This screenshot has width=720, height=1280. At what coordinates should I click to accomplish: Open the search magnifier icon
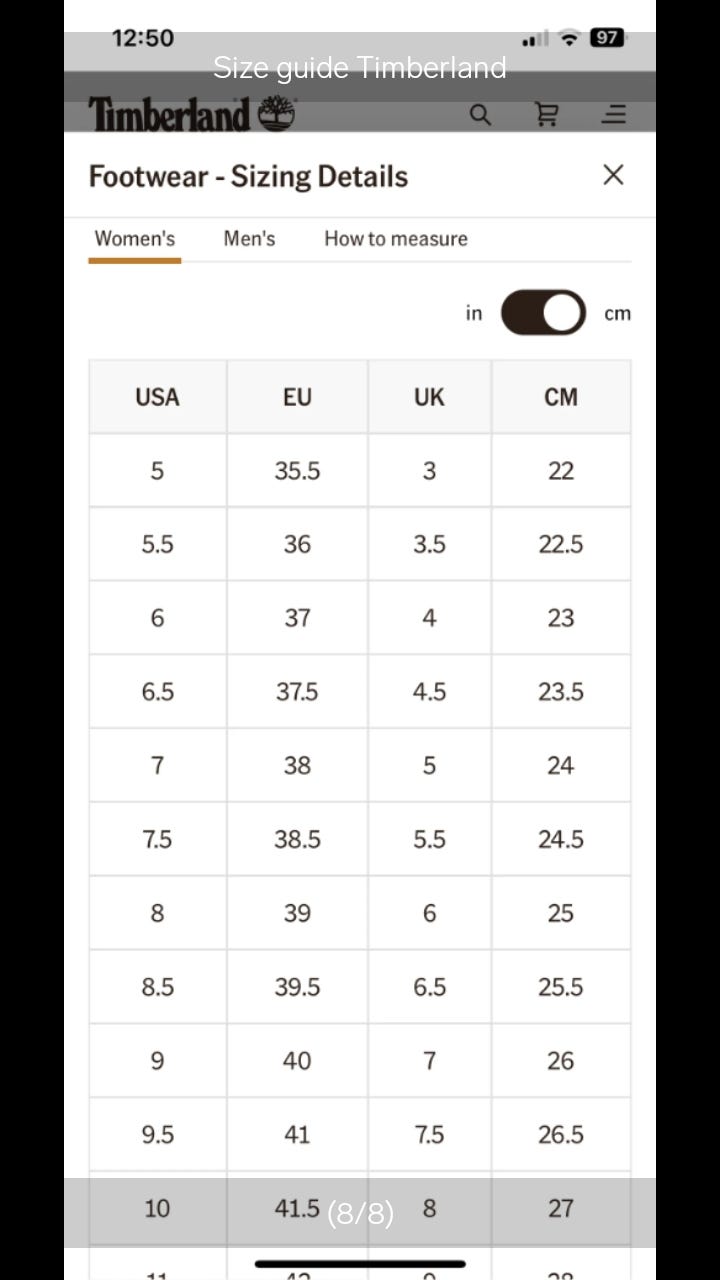(481, 115)
